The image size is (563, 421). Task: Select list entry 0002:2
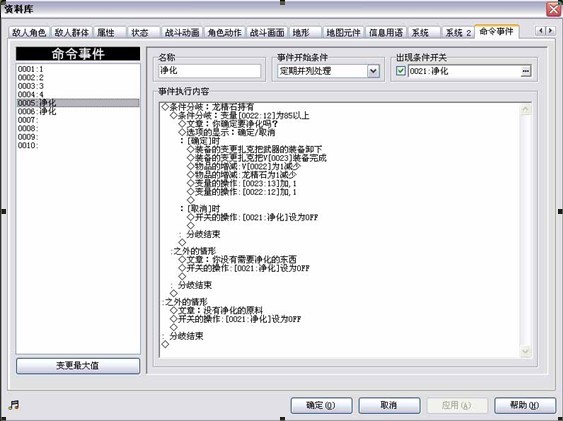(78, 78)
